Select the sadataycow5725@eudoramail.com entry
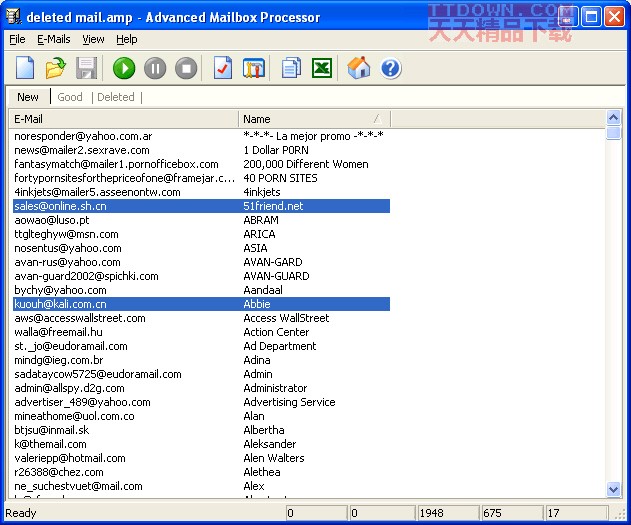The width and height of the screenshot is (631, 525). [201, 374]
